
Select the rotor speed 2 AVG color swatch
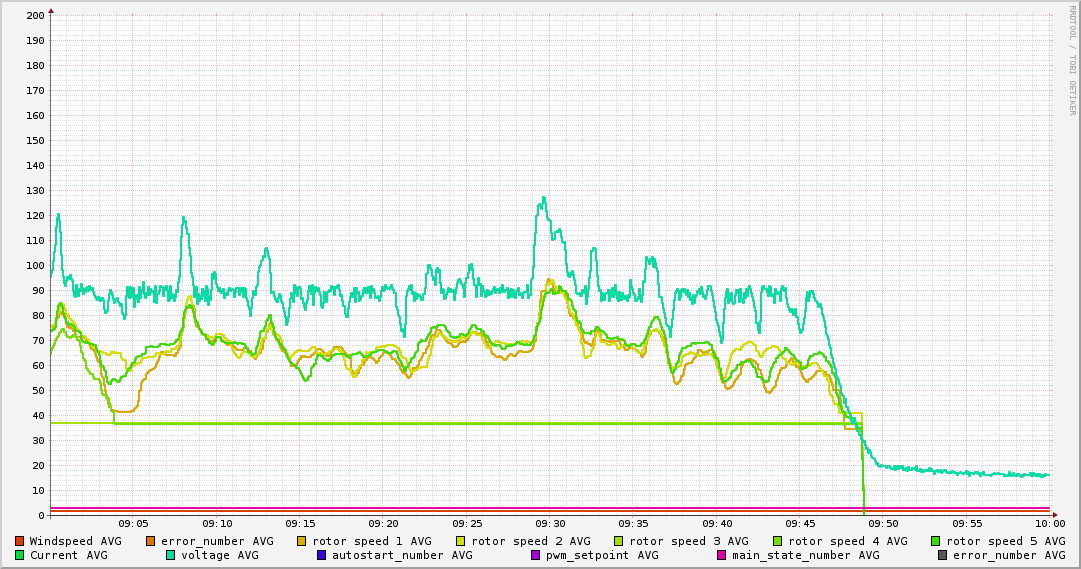tap(461, 541)
